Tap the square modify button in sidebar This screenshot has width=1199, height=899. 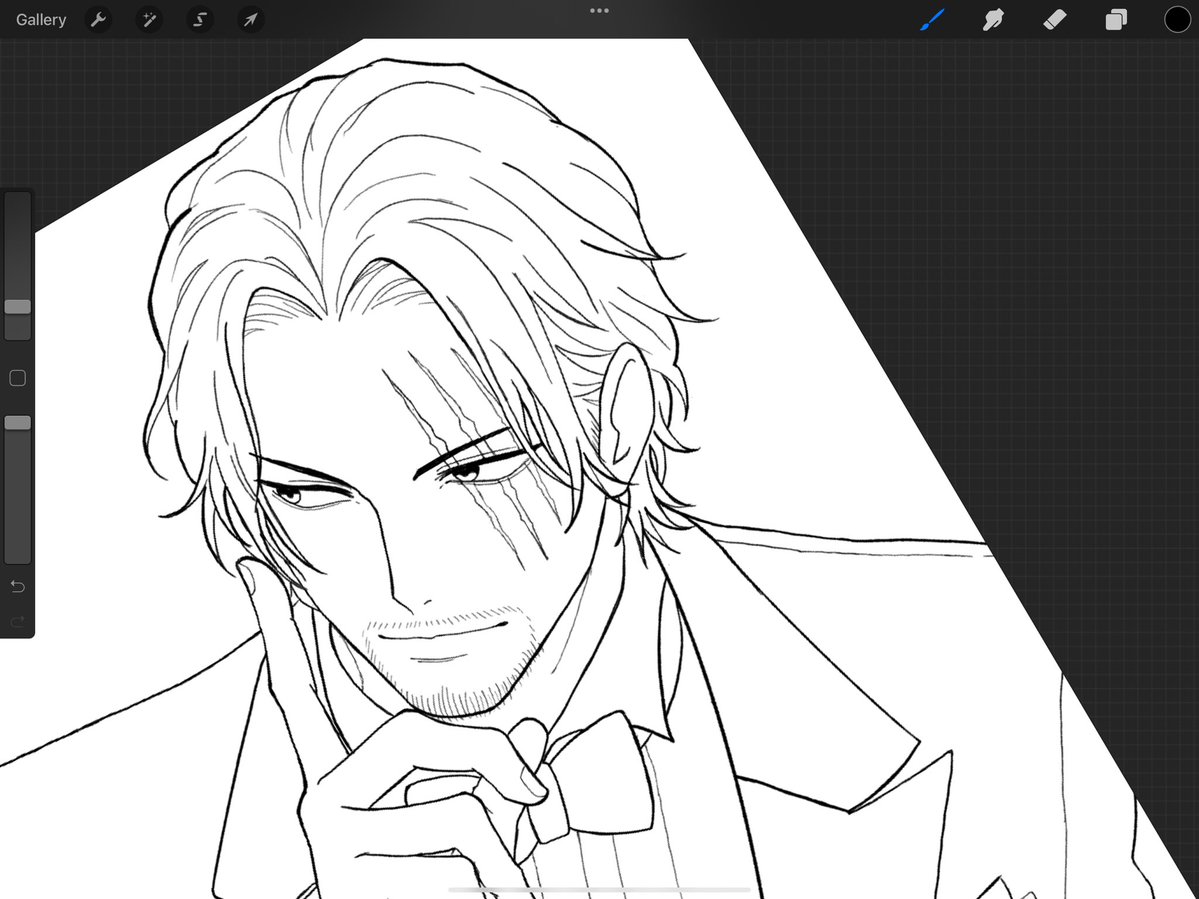[x=18, y=378]
